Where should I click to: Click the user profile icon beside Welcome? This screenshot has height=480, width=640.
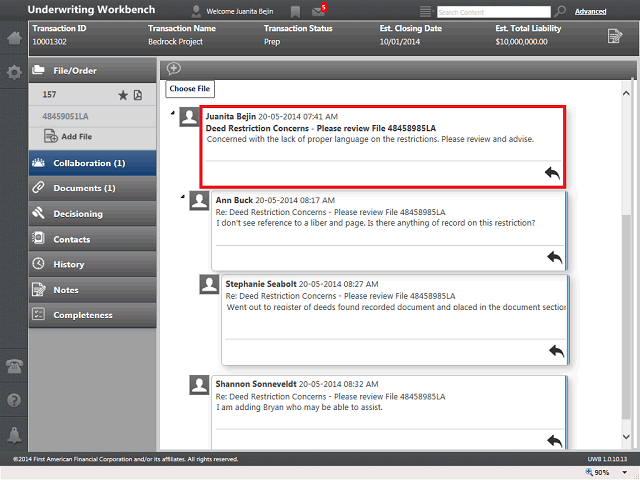(196, 11)
